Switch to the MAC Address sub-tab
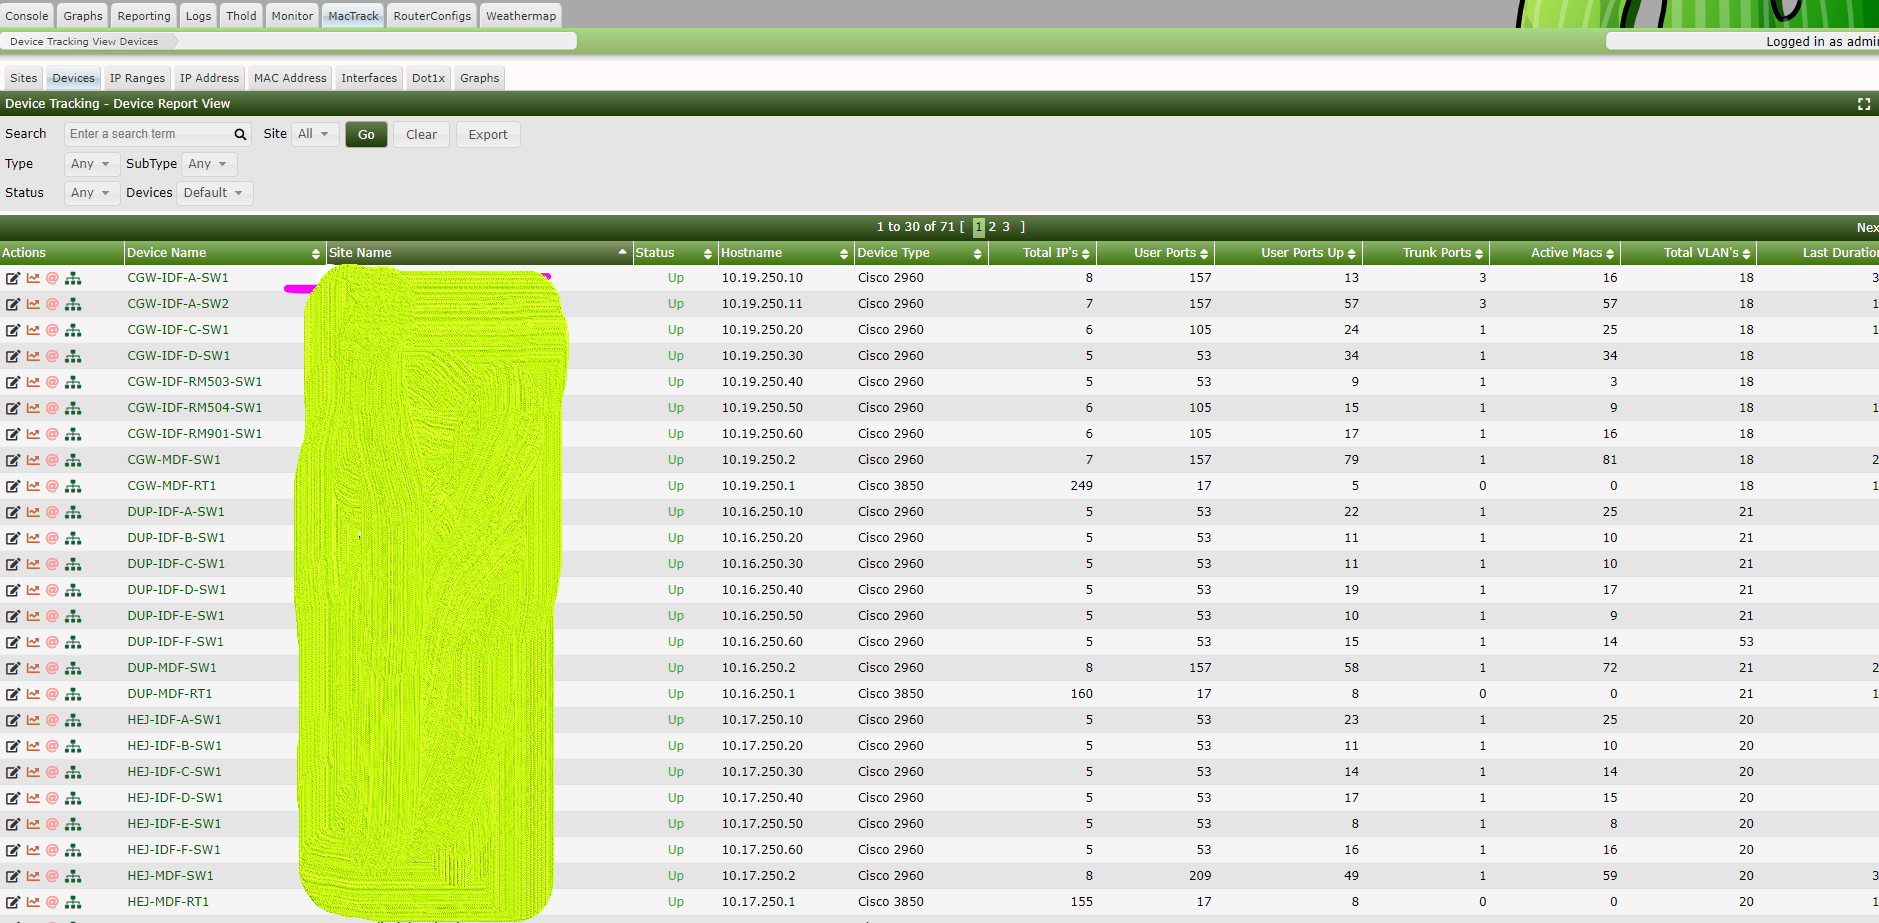The image size is (1879, 923). click(290, 78)
